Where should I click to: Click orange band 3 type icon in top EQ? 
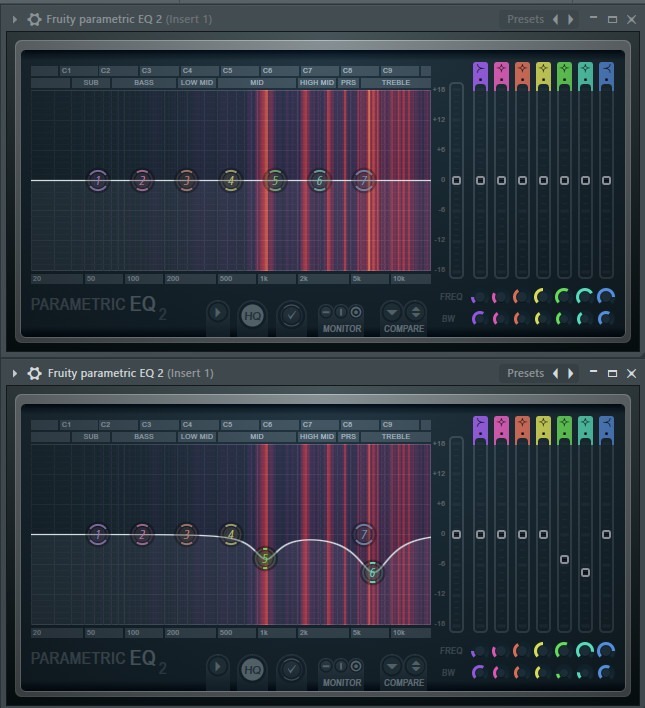[x=522, y=69]
